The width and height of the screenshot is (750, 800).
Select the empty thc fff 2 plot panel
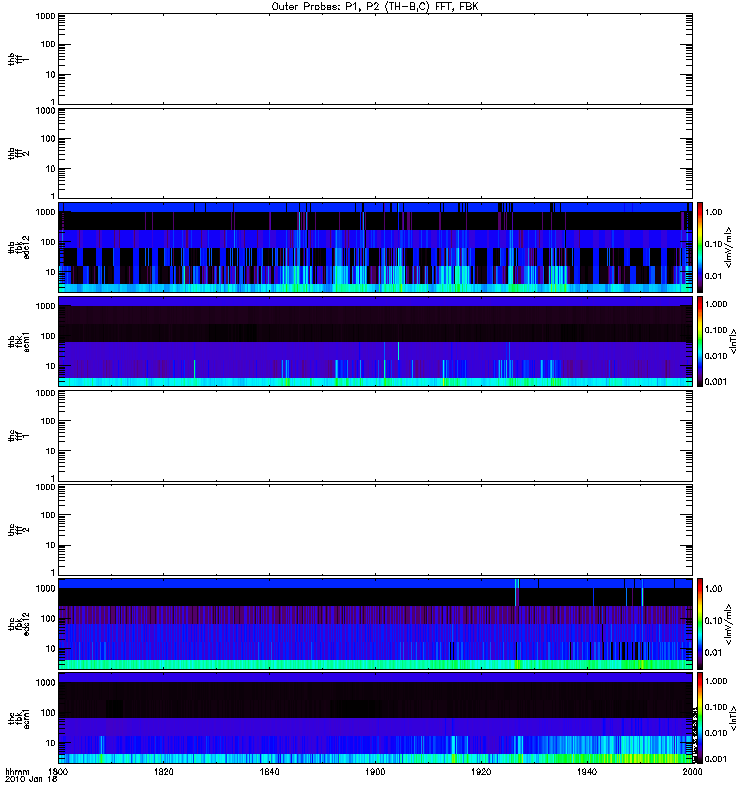(x=375, y=530)
